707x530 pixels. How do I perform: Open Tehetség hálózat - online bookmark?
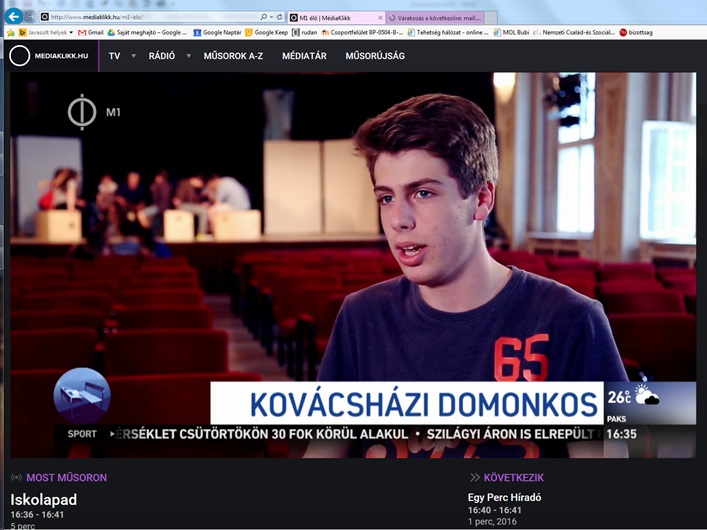[x=448, y=32]
